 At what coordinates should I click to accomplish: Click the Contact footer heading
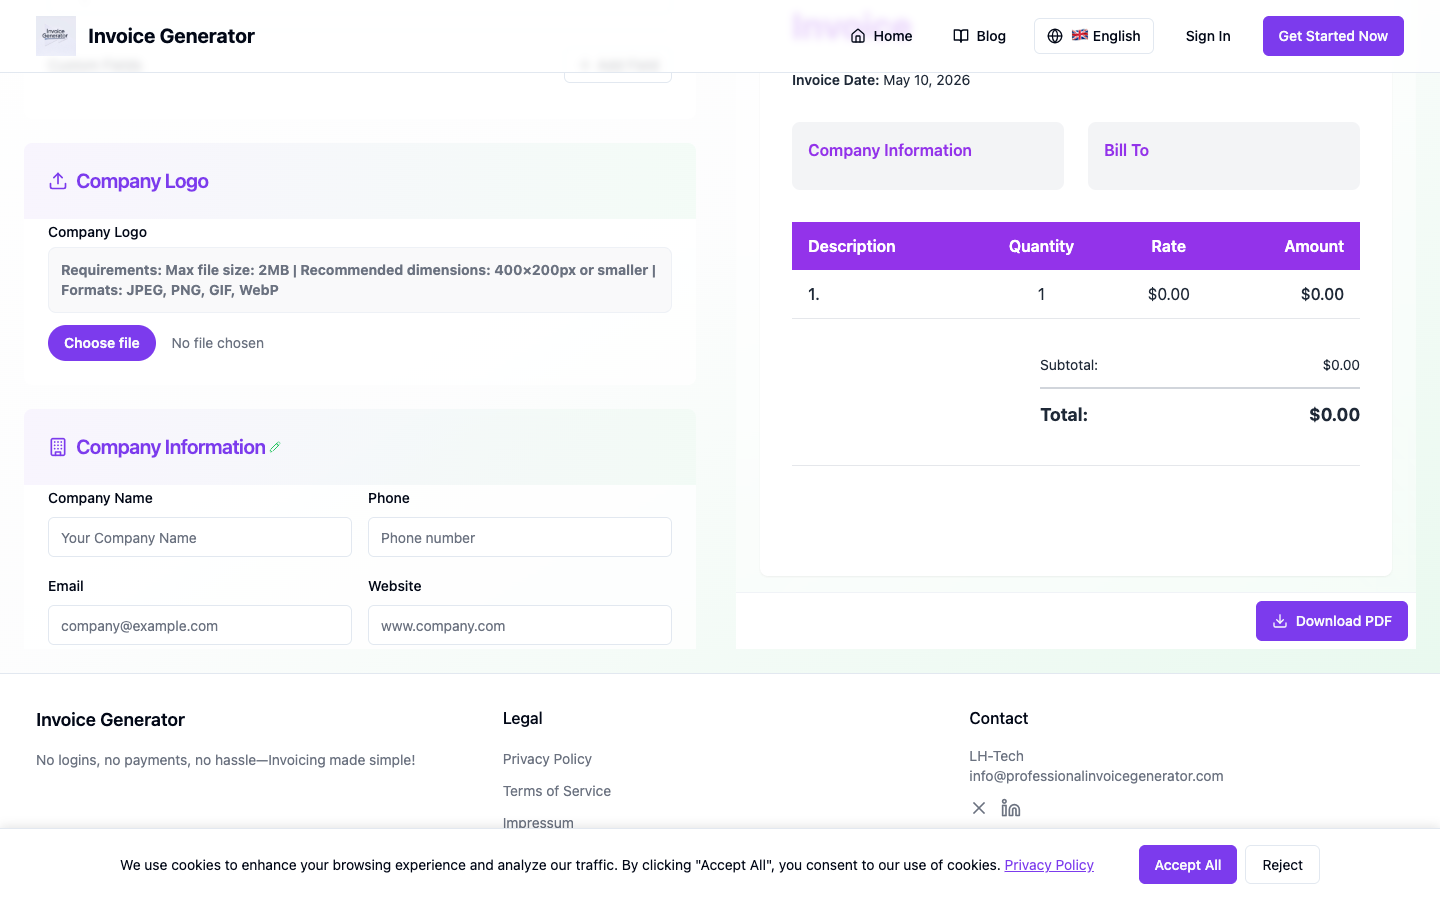pyautogui.click(x=998, y=718)
